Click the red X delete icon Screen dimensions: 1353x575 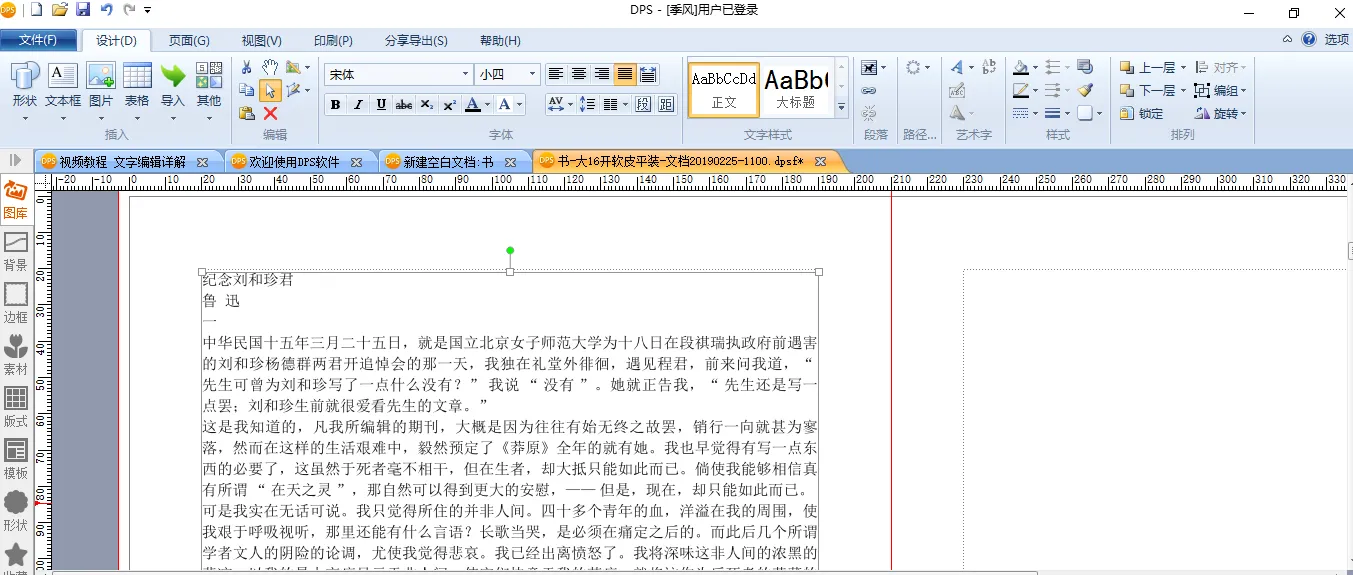tap(270, 113)
